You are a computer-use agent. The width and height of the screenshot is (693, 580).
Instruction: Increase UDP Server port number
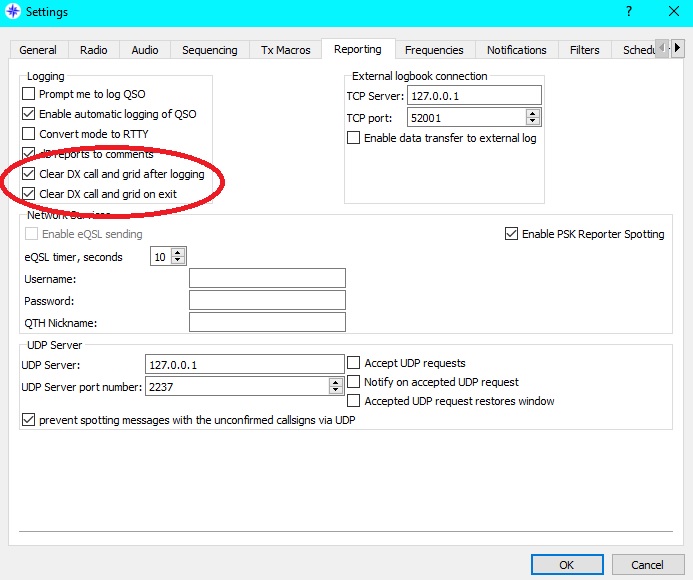pos(335,382)
